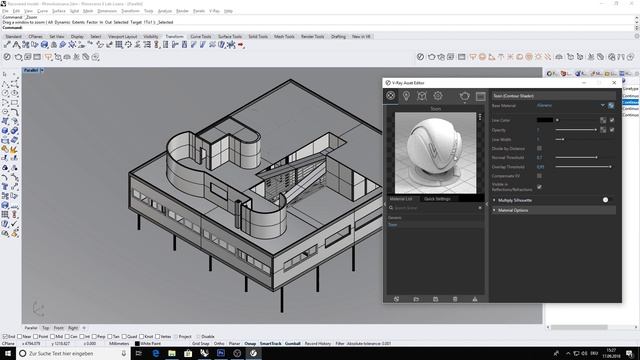Open Microsoft Edge from taskbar
The image size is (640, 360).
coord(156,353)
